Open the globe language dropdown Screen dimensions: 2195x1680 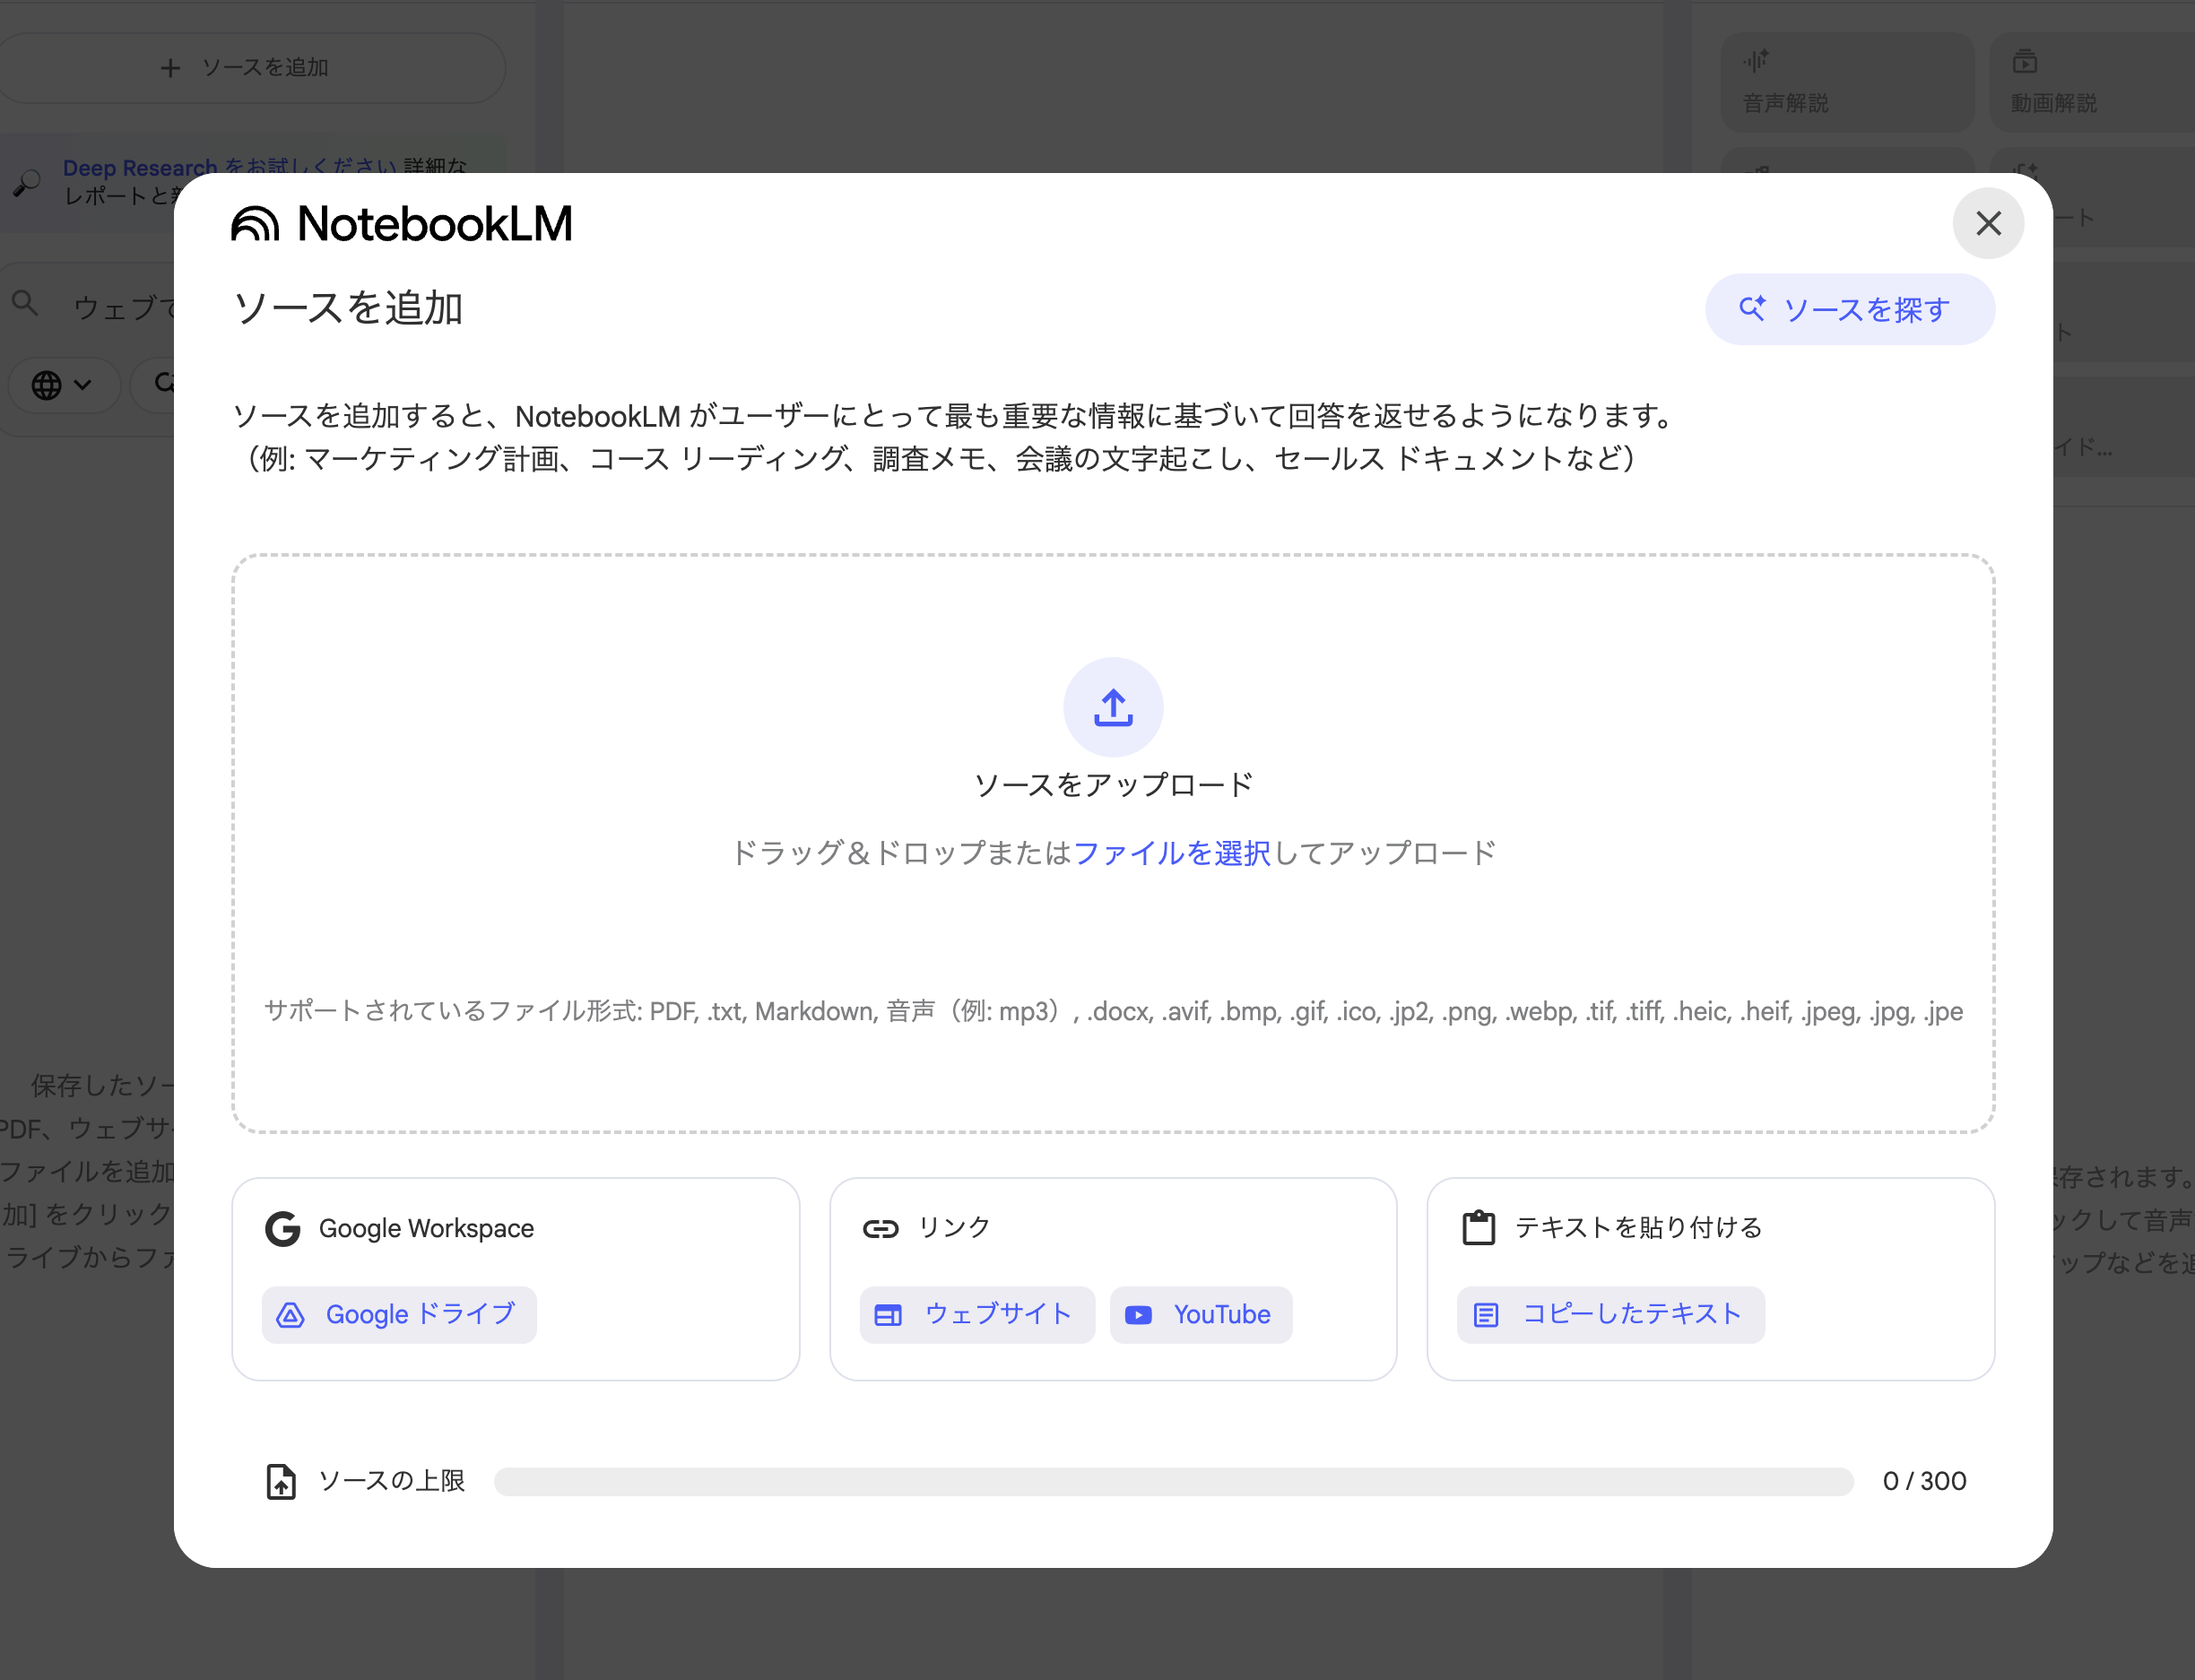[x=62, y=385]
